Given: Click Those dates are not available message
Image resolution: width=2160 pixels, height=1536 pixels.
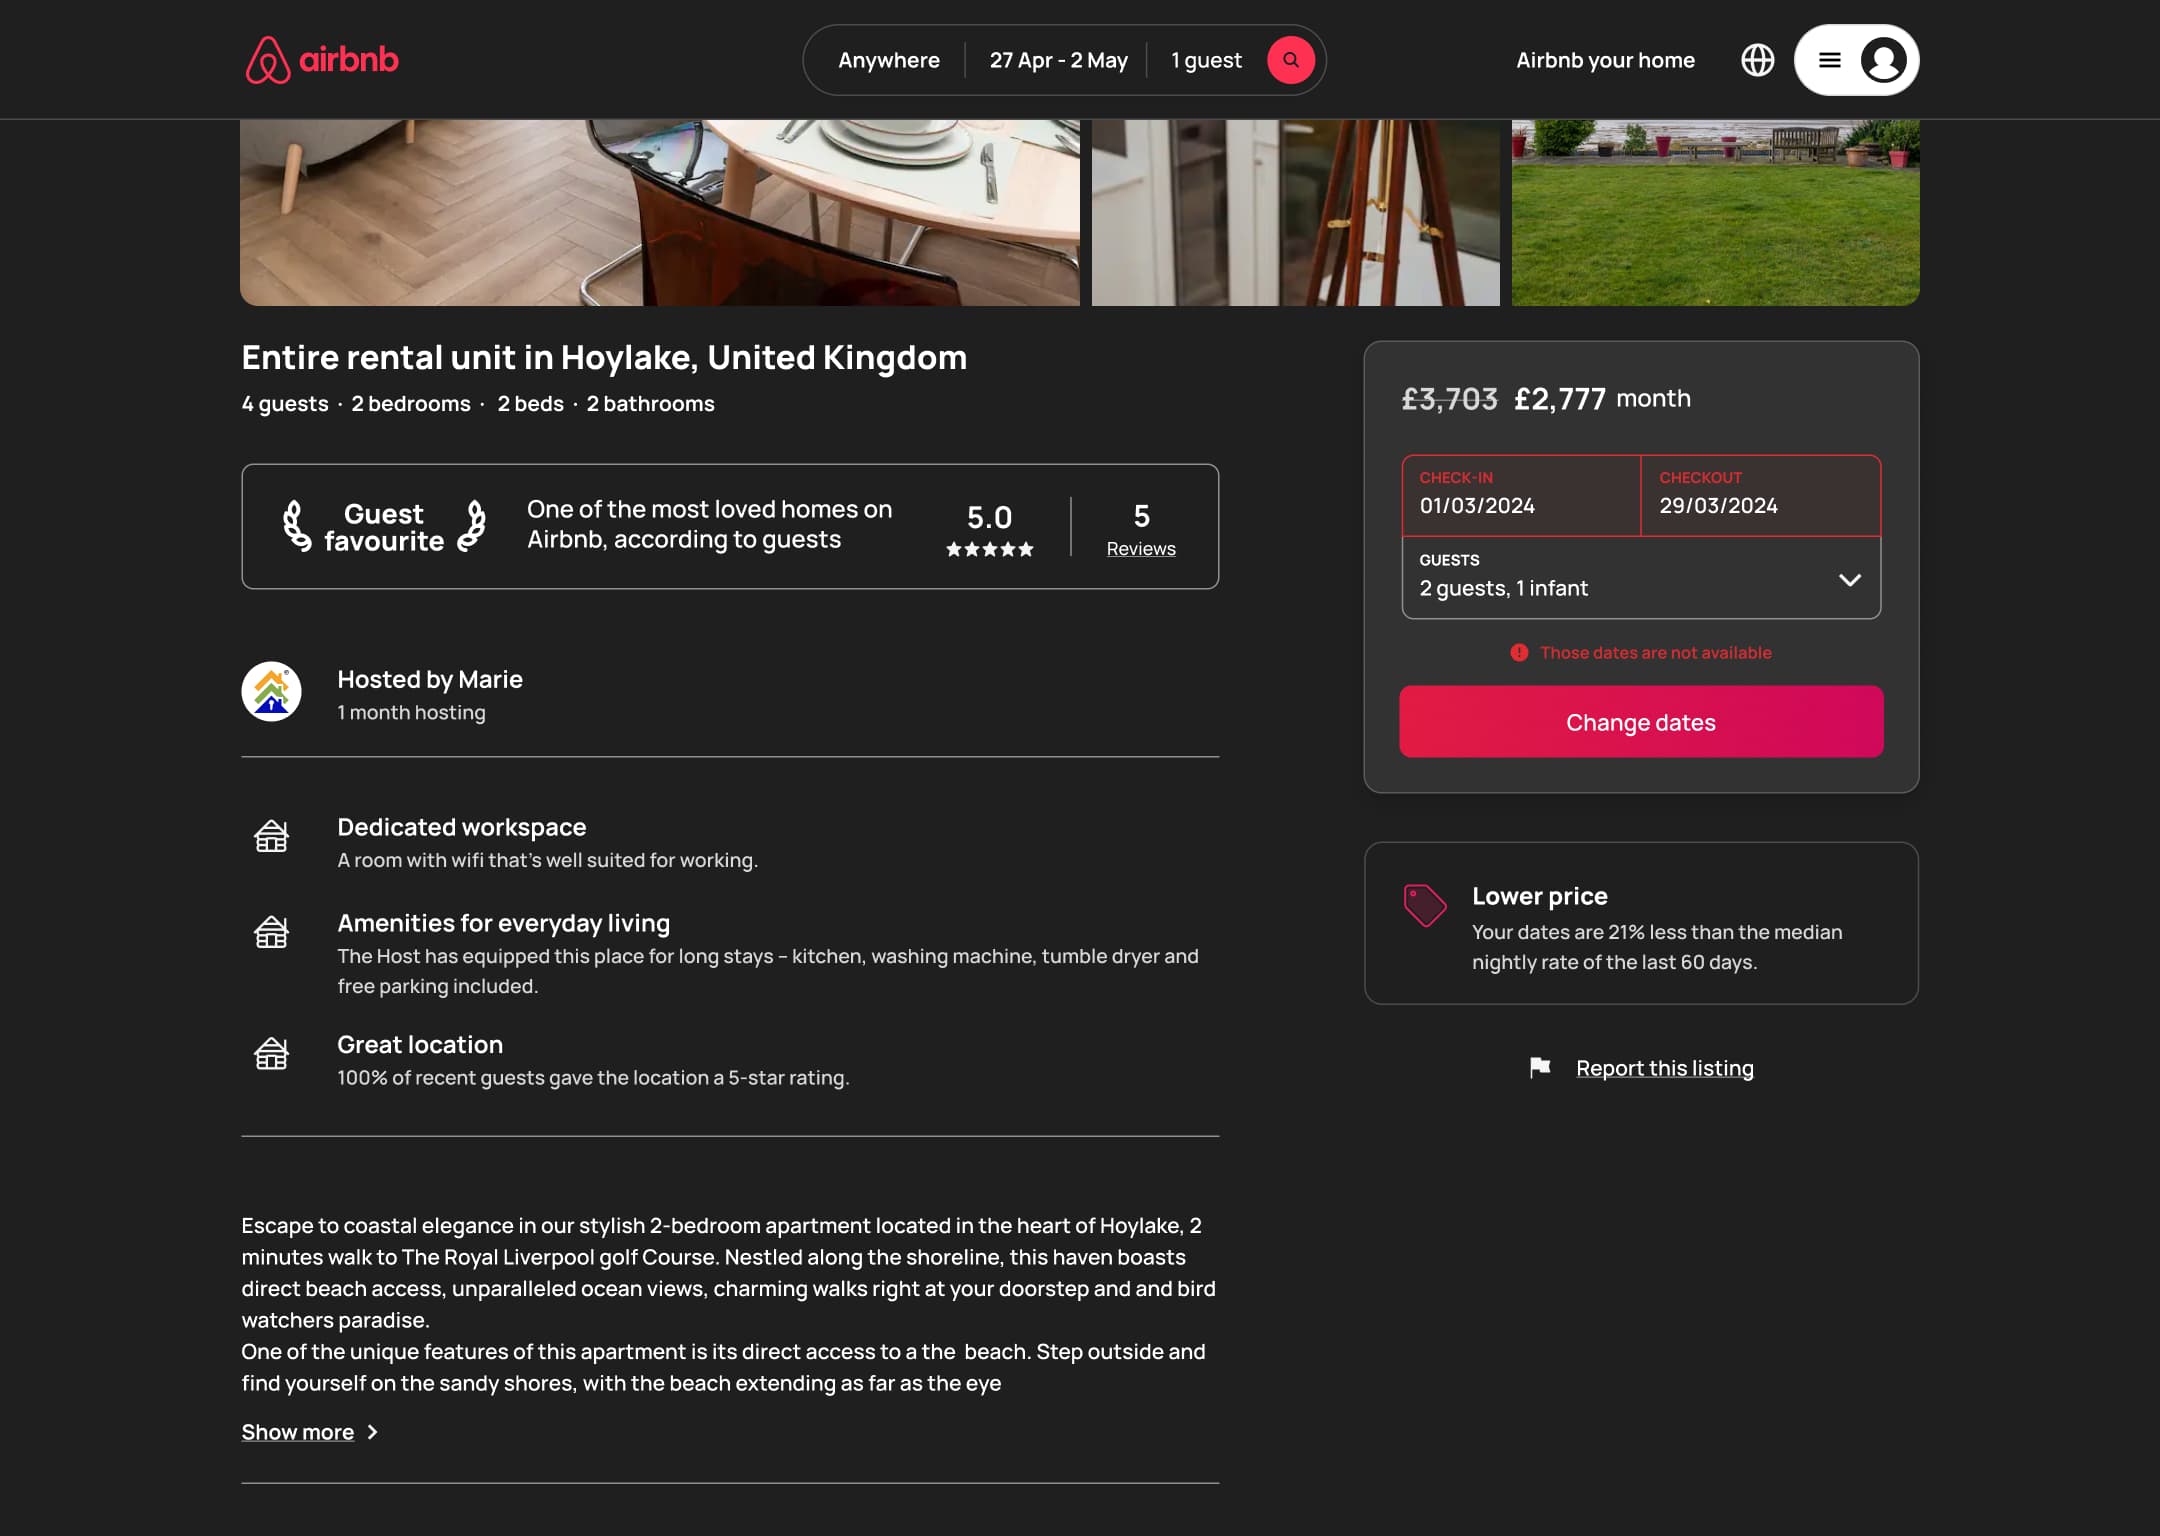Looking at the screenshot, I should pyautogui.click(x=1655, y=652).
